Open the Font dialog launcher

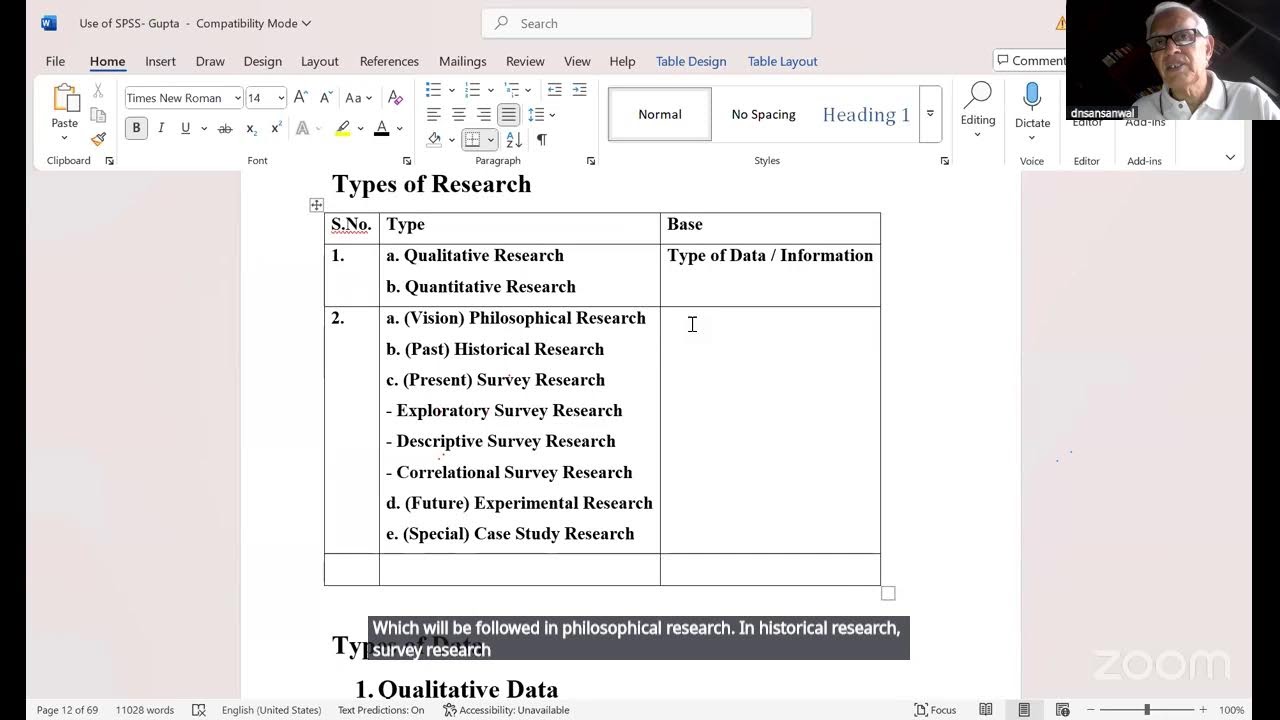[407, 161]
